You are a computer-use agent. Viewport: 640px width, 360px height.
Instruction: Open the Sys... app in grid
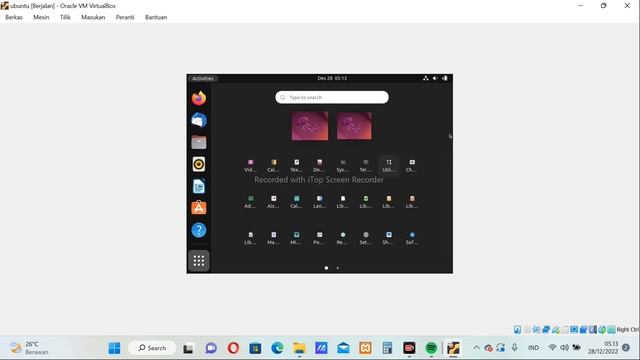[342, 165]
